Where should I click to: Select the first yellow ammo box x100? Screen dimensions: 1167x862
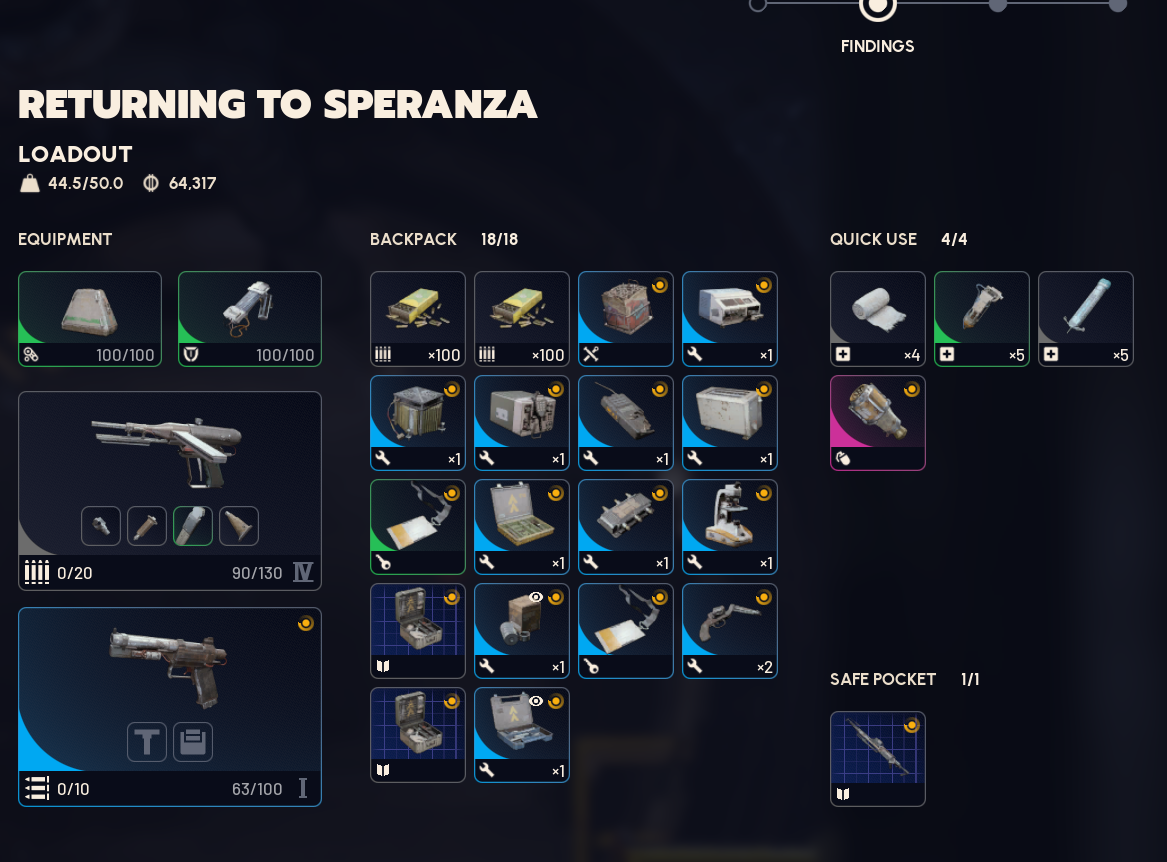click(418, 319)
